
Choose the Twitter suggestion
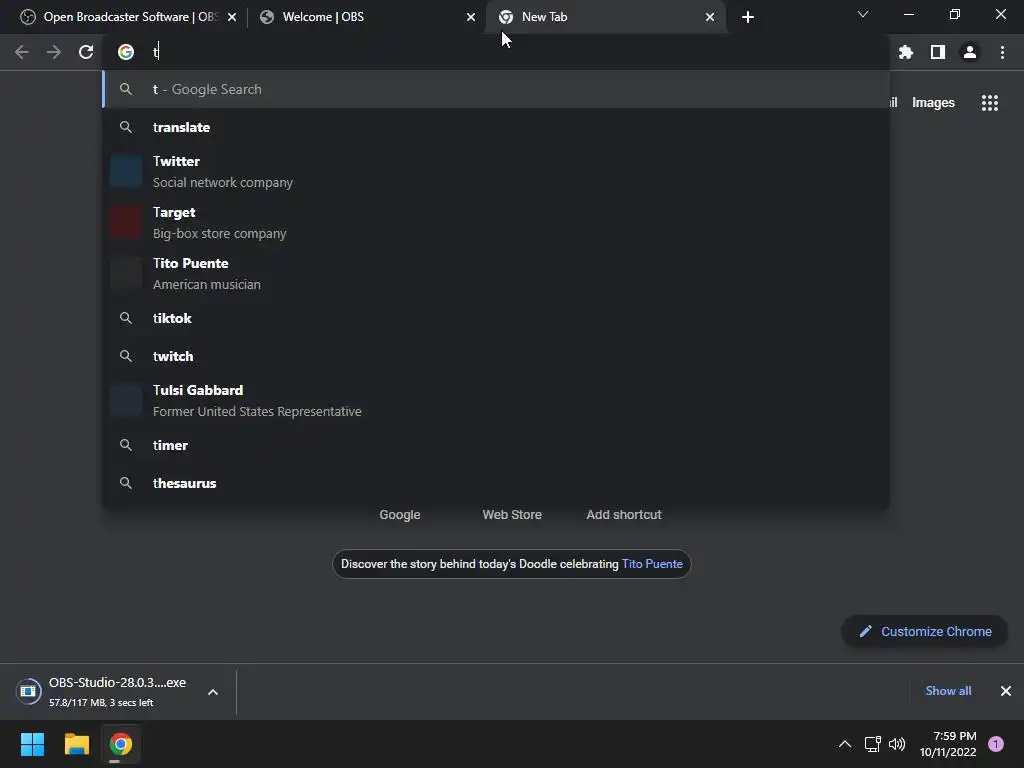(x=496, y=172)
